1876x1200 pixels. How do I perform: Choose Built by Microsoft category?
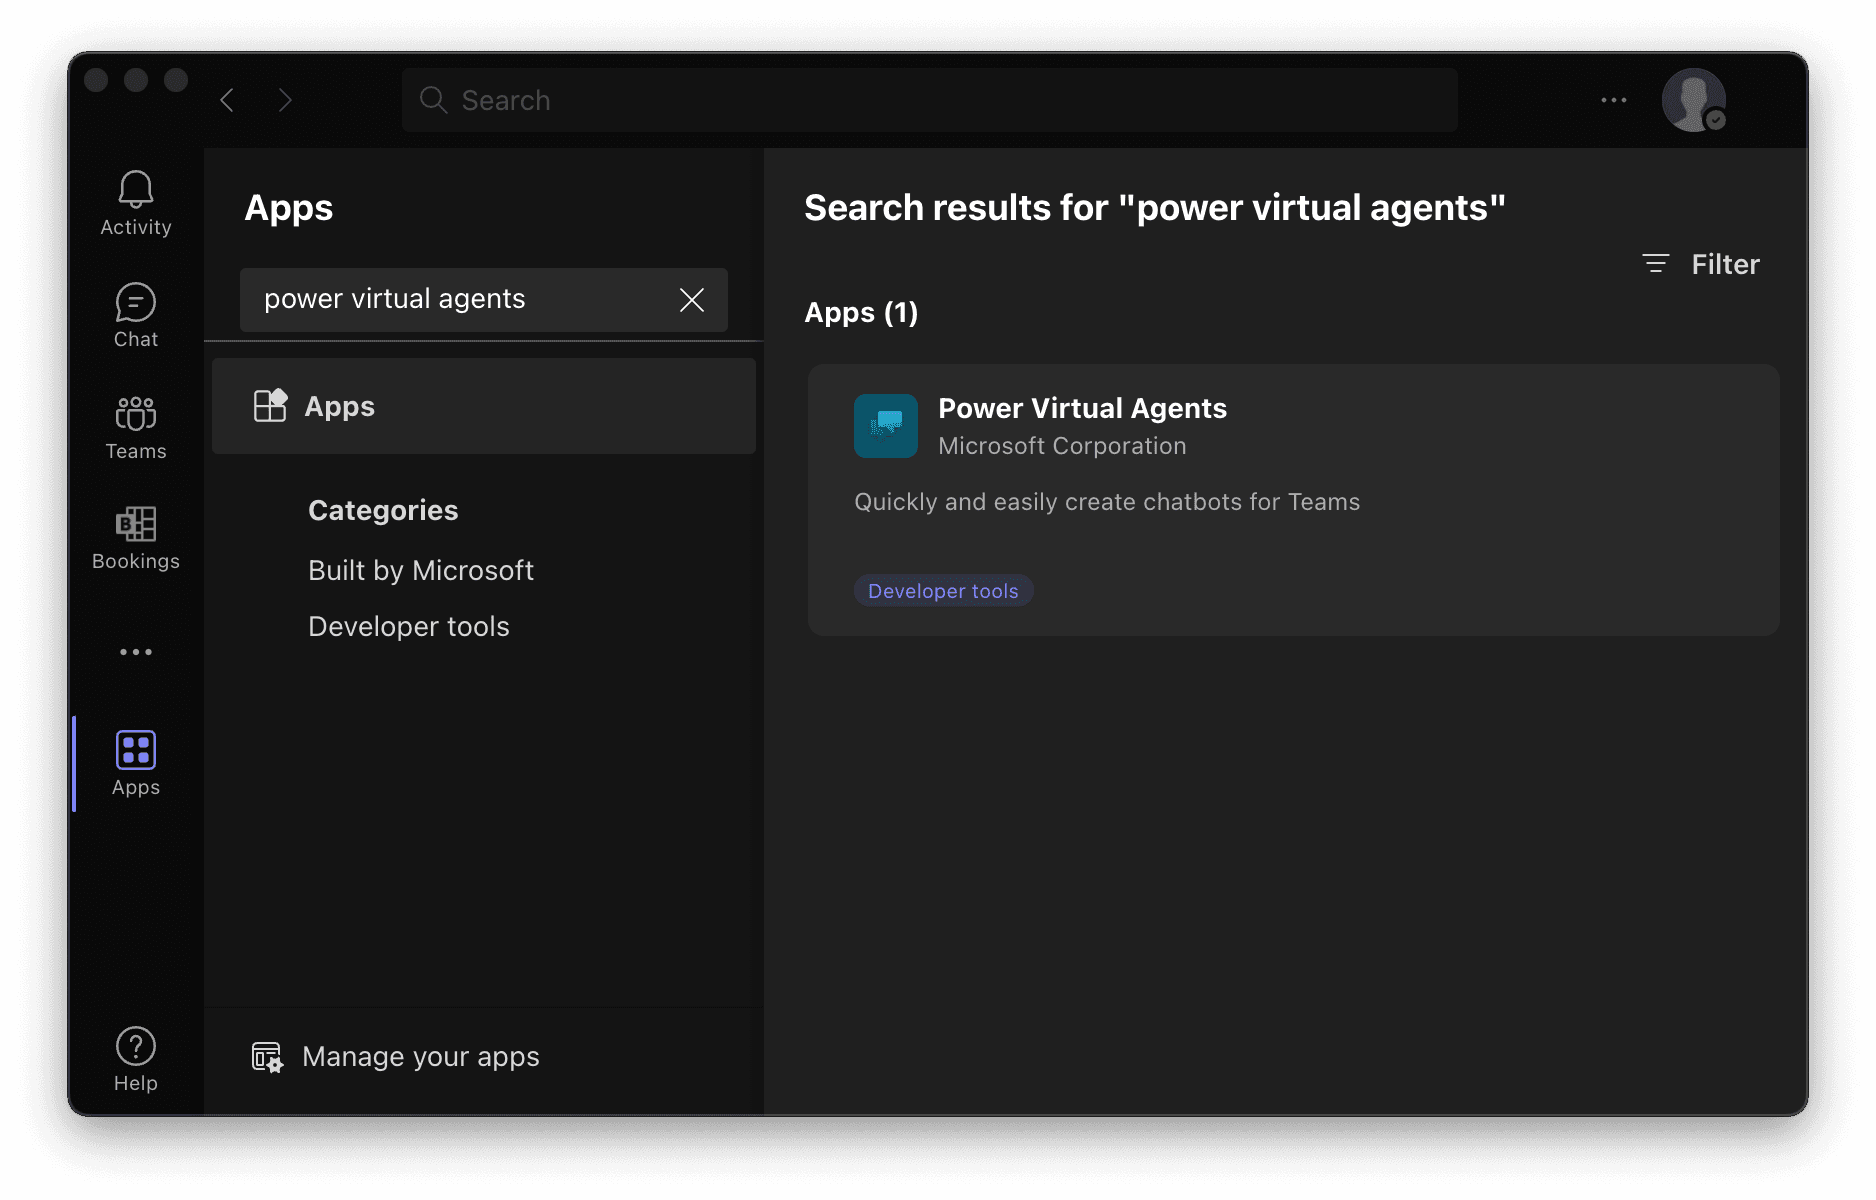[421, 570]
